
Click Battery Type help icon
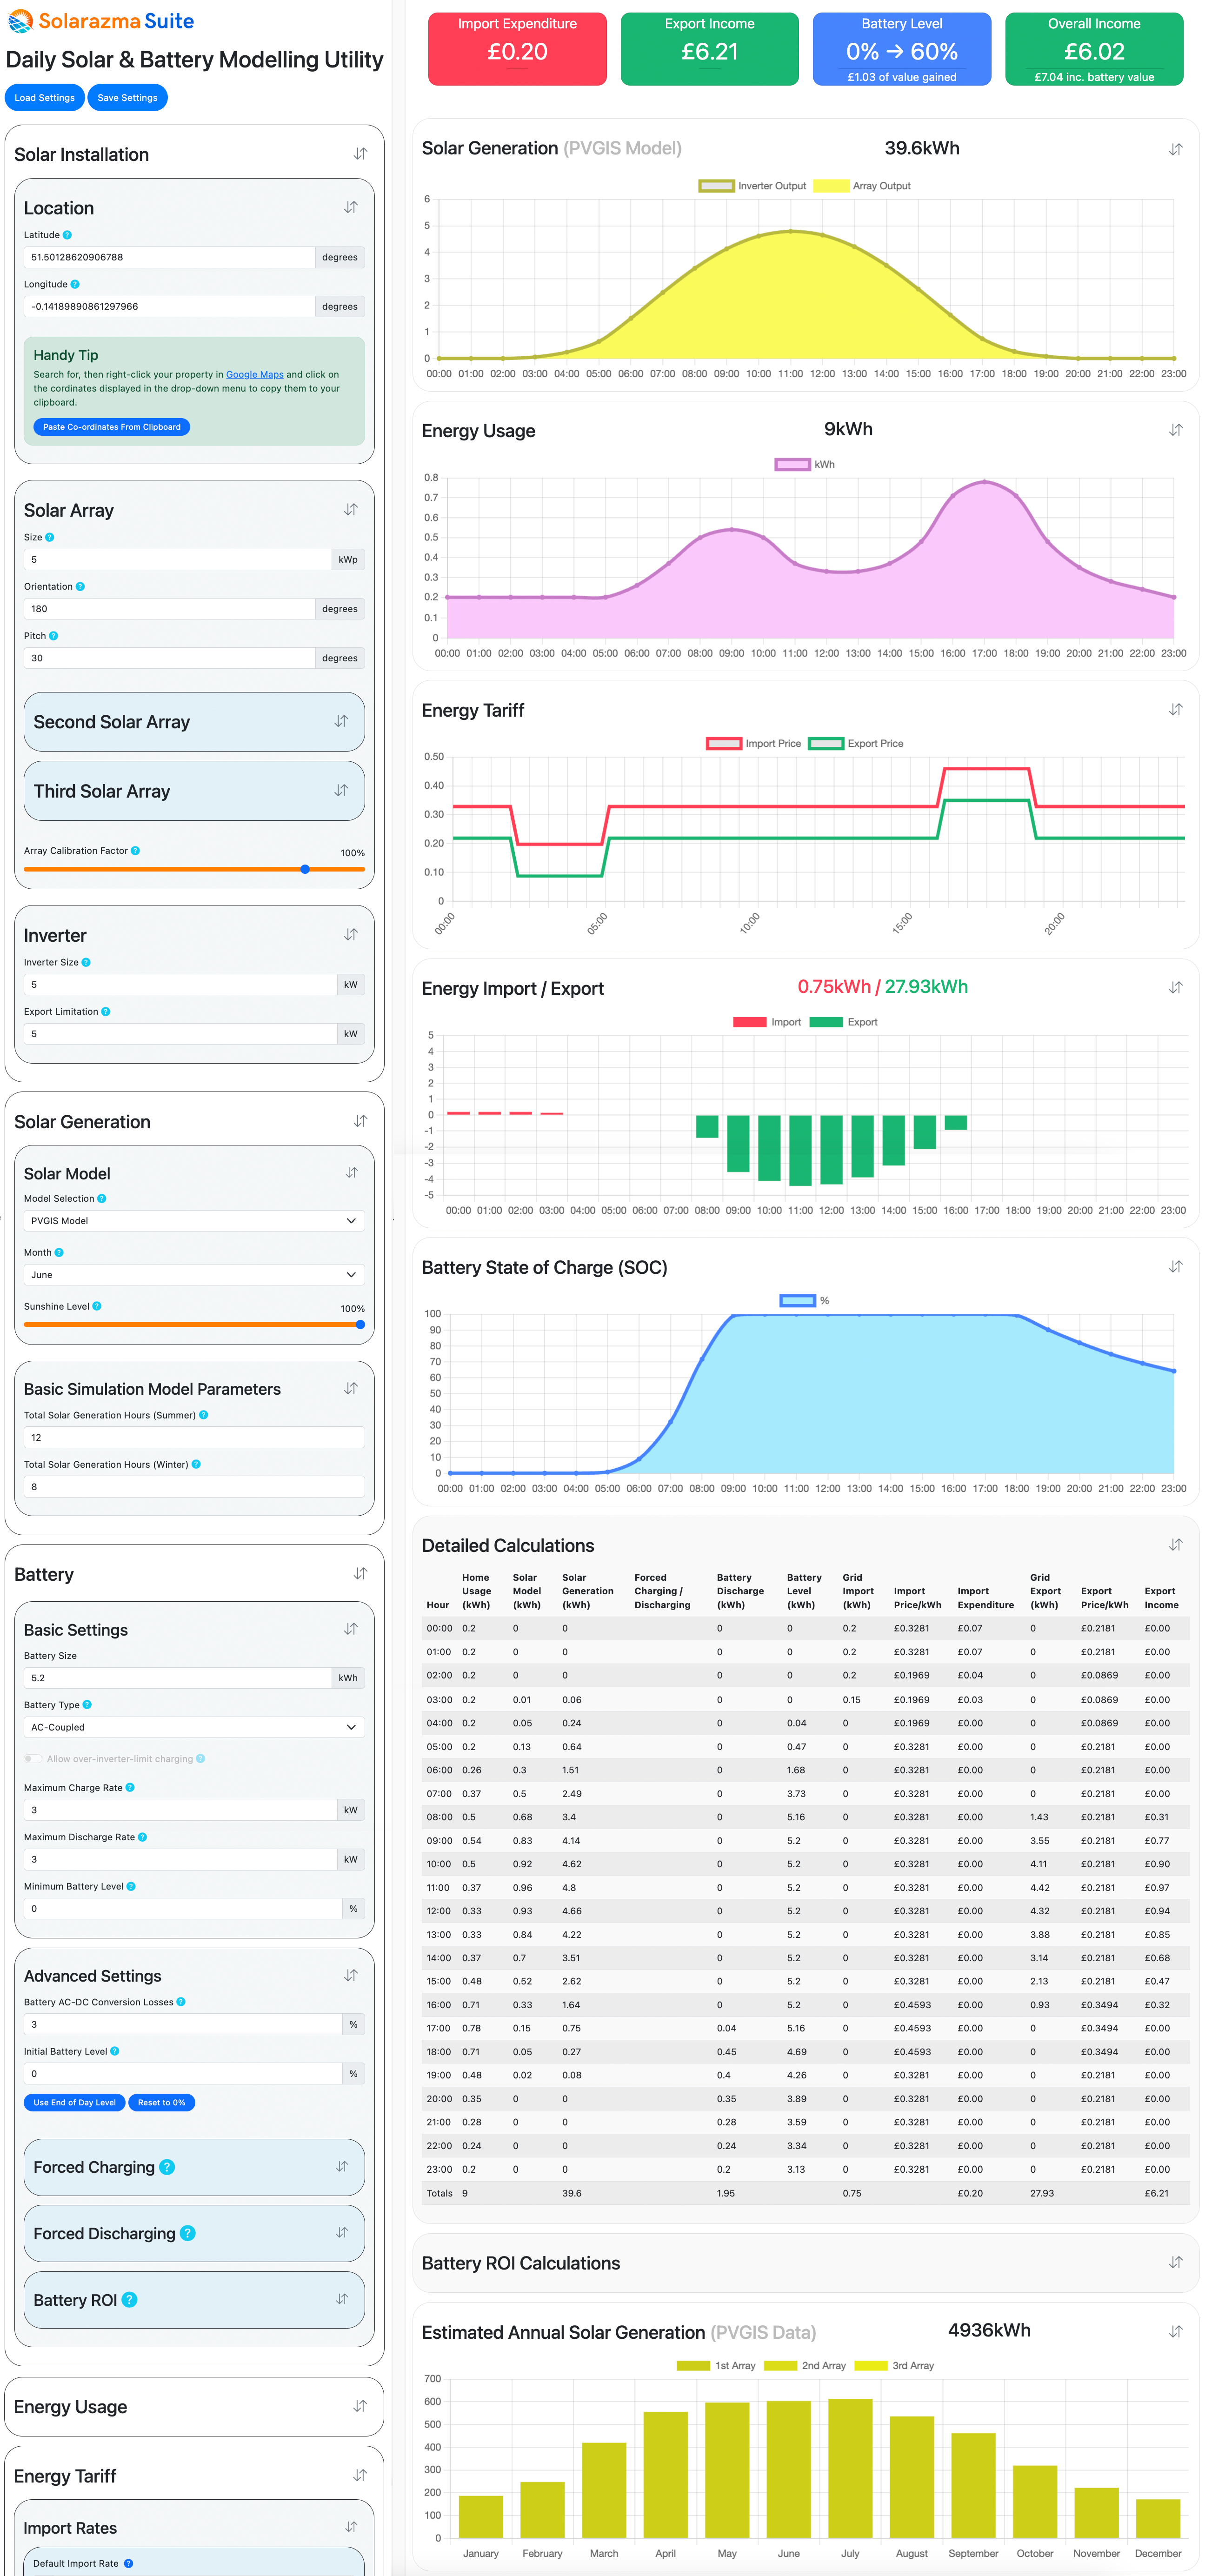click(x=87, y=1704)
